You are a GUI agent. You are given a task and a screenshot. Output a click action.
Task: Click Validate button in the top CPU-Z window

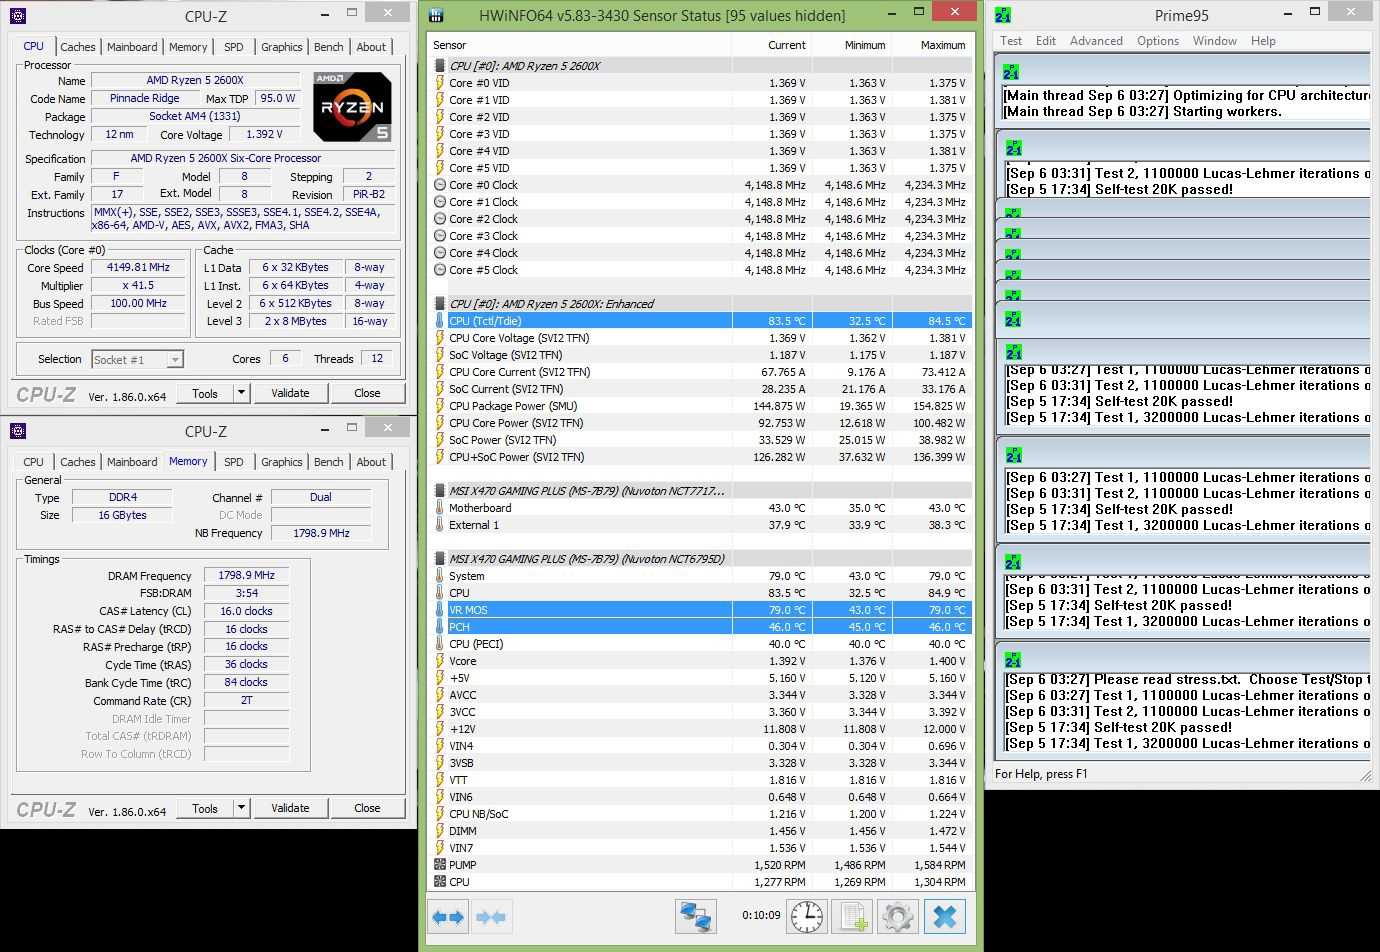click(x=290, y=393)
